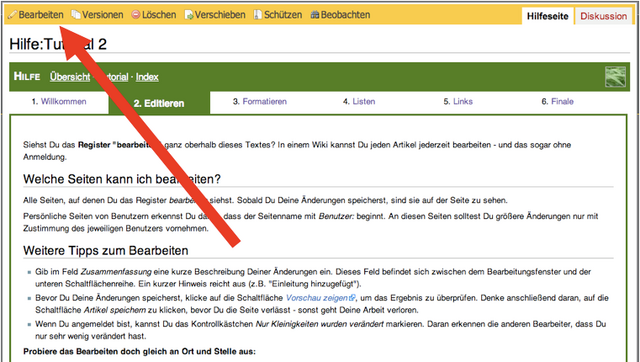This screenshot has width=640, height=362.
Task: Click the page title Hilfe:Tutorial 2
Action: (58, 44)
